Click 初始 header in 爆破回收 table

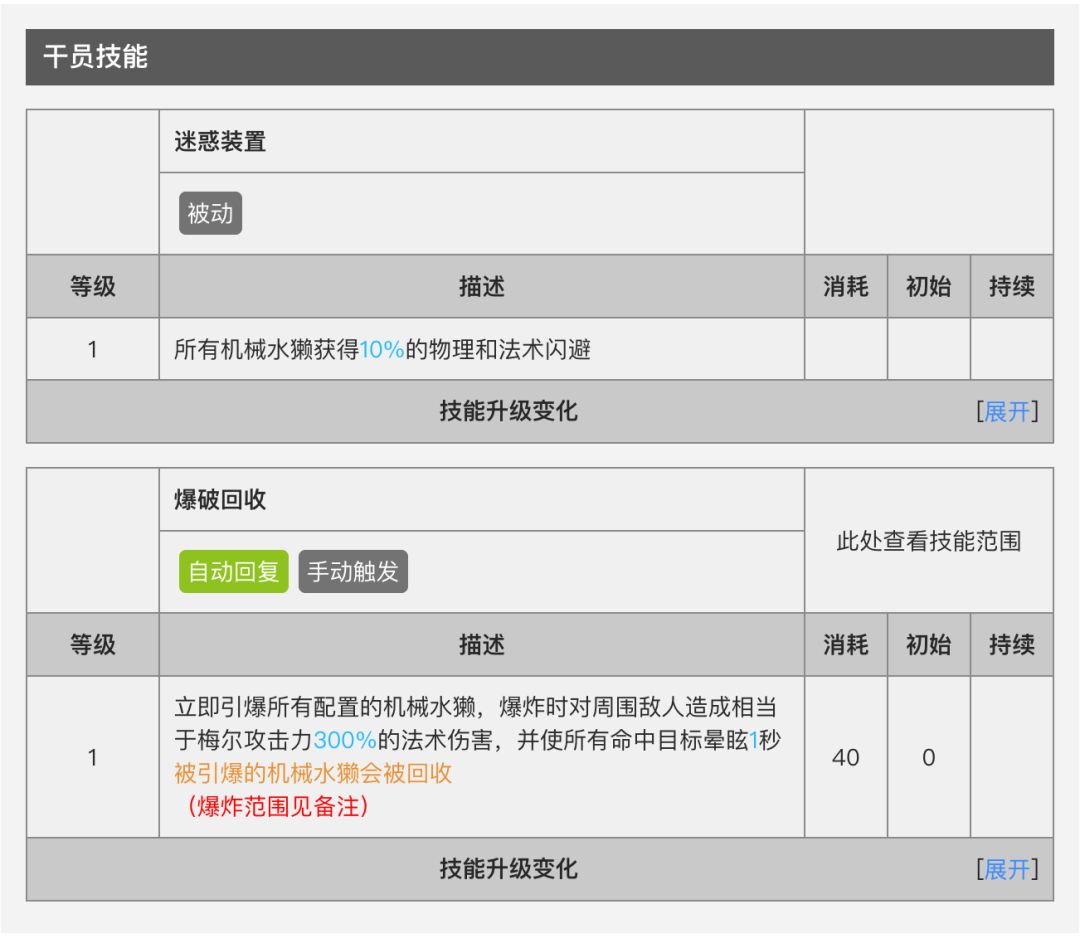point(928,644)
